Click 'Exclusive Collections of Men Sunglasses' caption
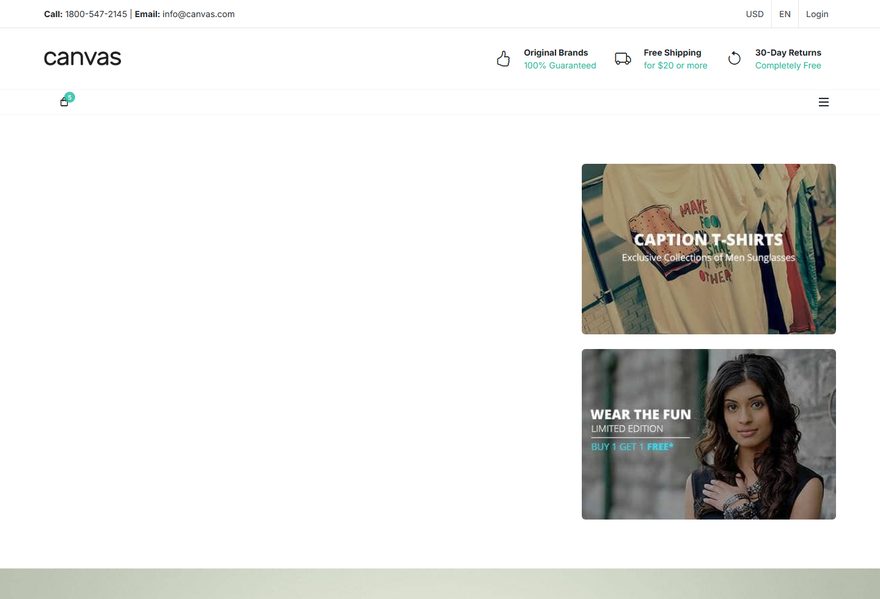 click(x=708, y=258)
